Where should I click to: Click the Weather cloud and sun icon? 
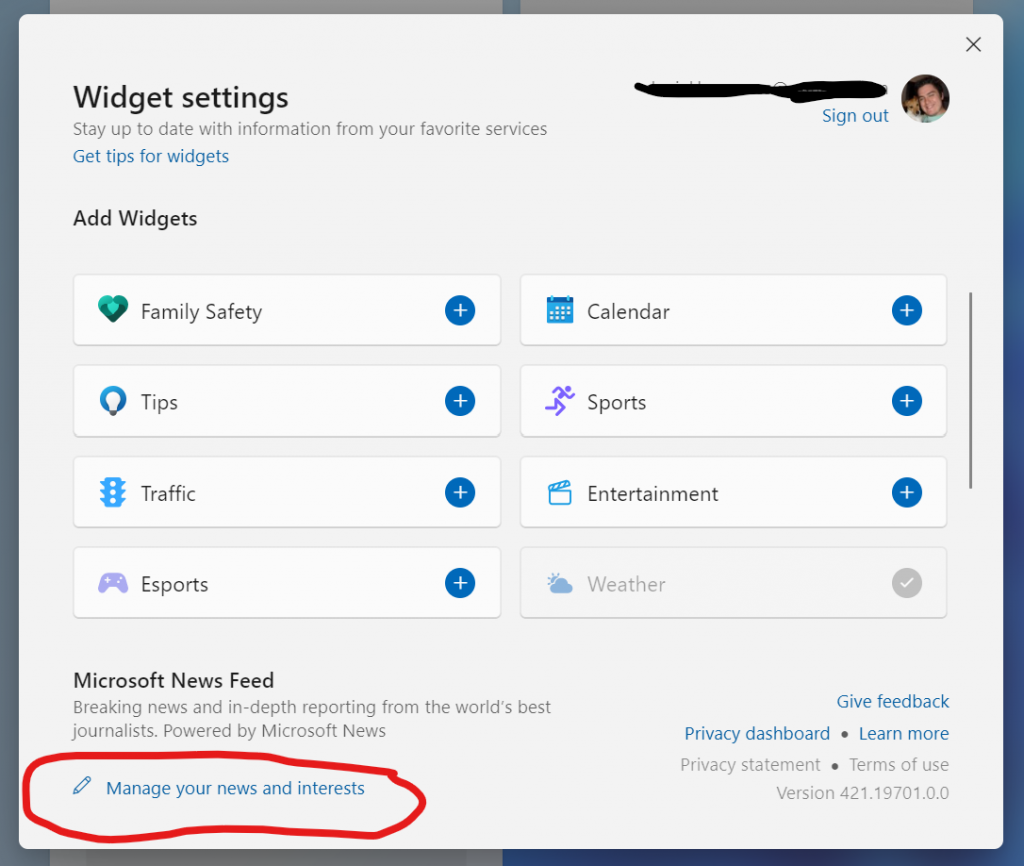(x=560, y=583)
